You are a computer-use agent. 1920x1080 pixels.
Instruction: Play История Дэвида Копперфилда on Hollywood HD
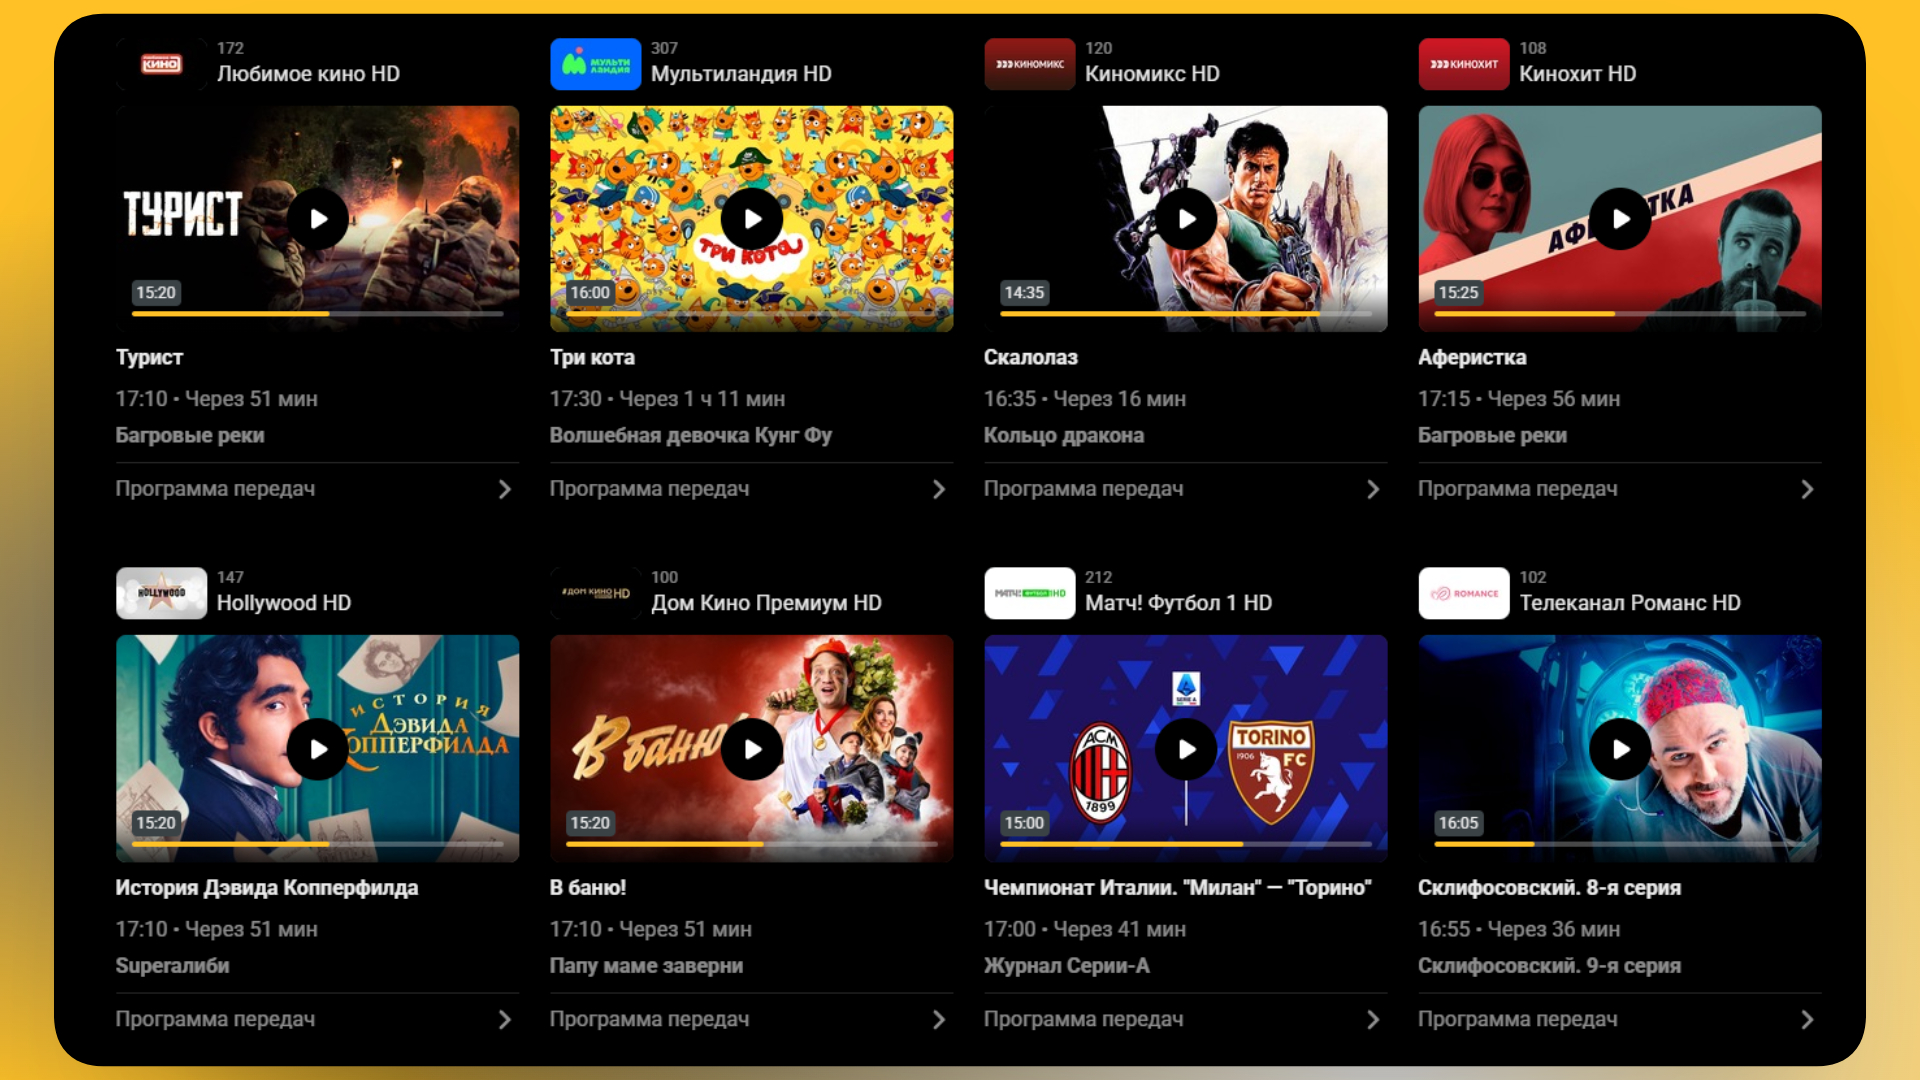click(318, 749)
